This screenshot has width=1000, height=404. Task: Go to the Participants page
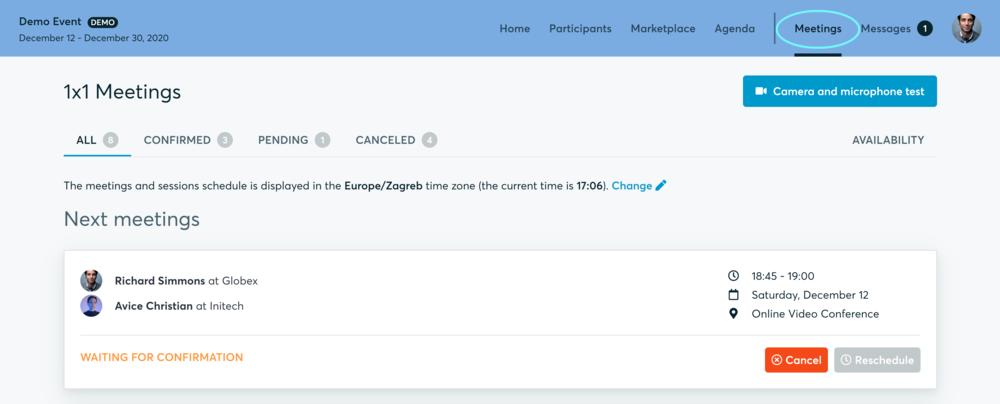(x=580, y=29)
